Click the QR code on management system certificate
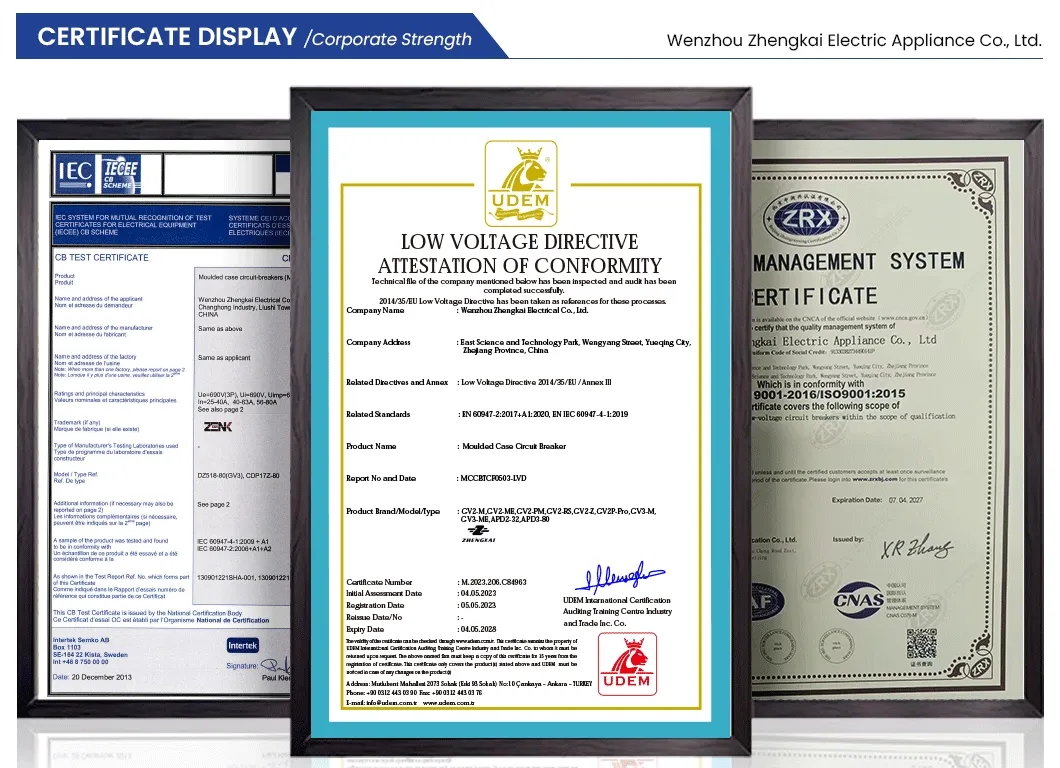1060x768 pixels. pos(921,643)
